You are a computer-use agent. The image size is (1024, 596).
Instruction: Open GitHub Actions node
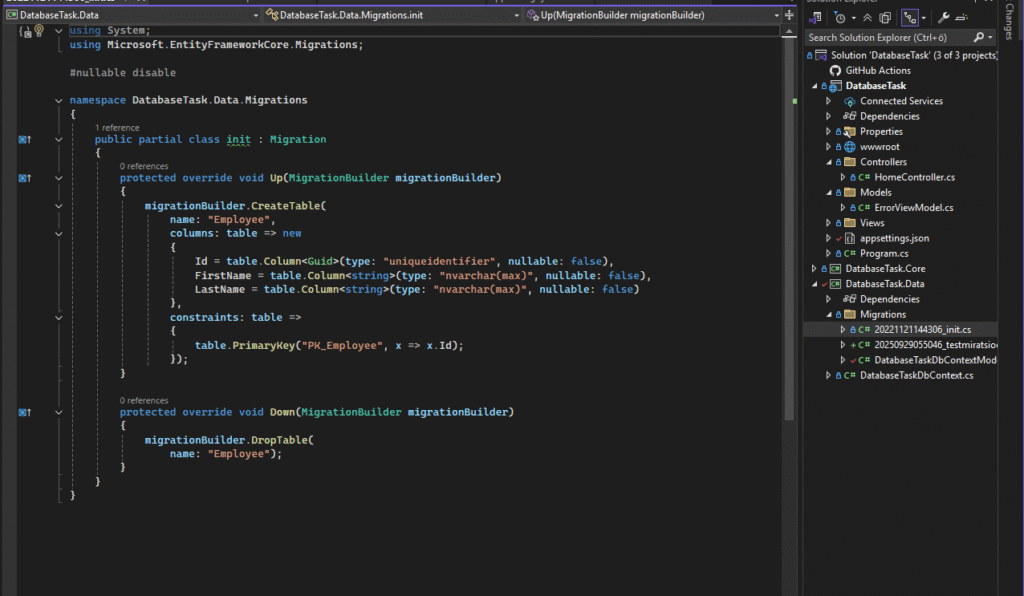click(877, 71)
